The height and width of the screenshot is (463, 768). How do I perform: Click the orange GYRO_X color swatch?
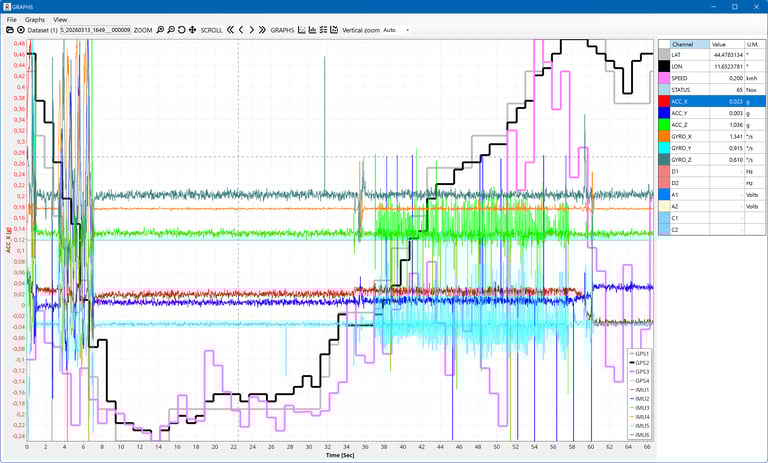pos(663,136)
